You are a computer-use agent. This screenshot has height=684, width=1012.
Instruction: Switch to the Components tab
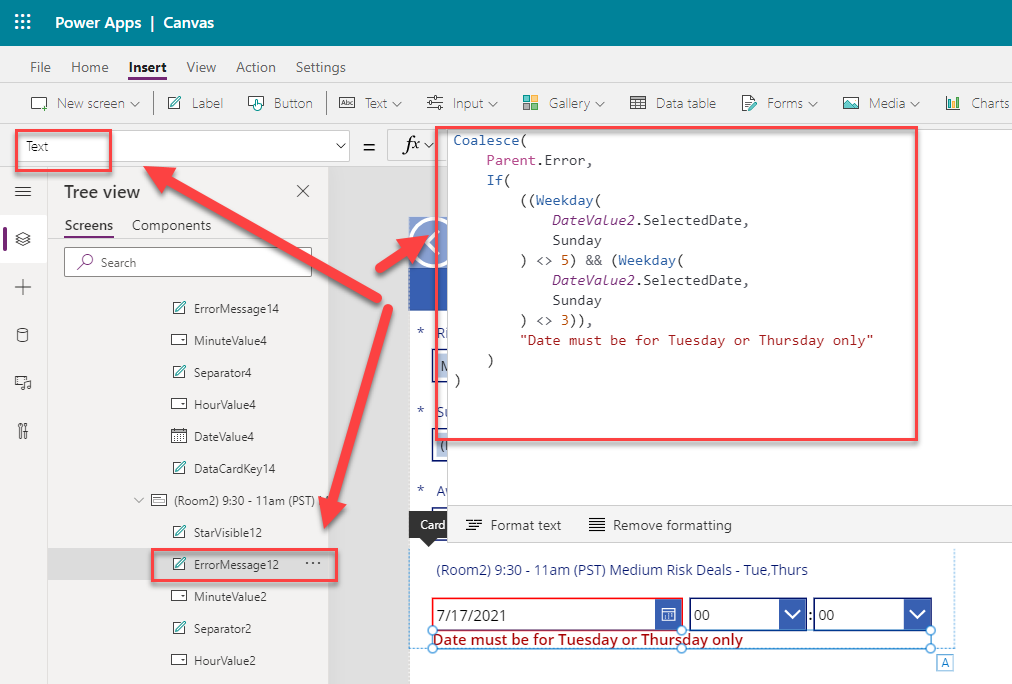point(171,225)
